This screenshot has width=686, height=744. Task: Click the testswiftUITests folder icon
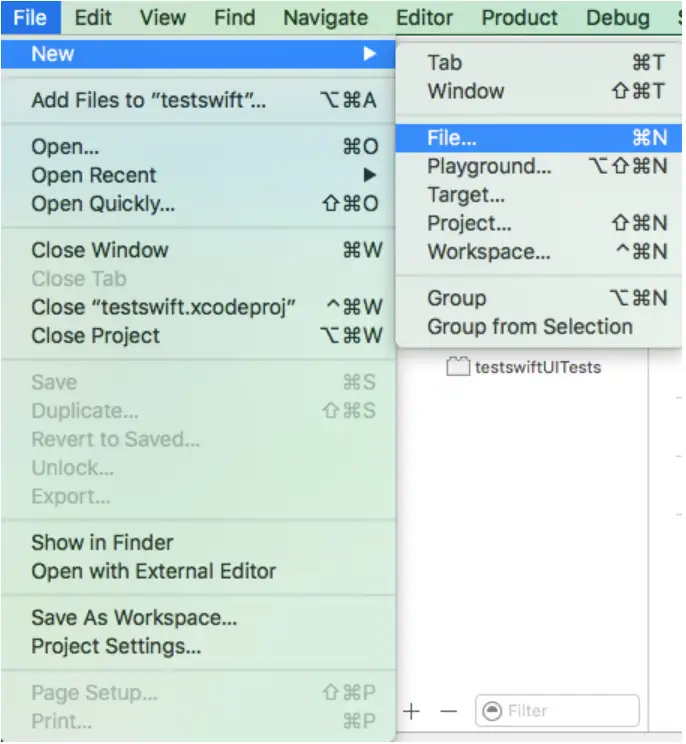(x=458, y=367)
